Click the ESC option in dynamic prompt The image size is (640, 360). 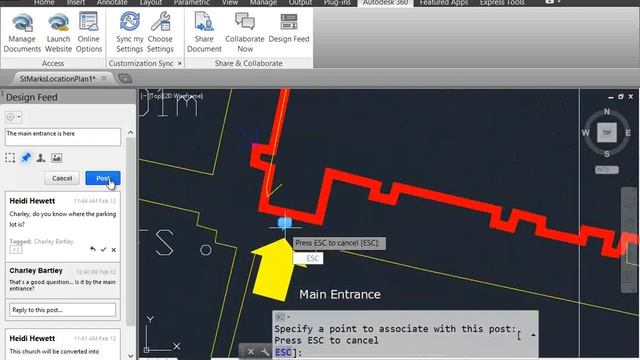pyautogui.click(x=308, y=258)
